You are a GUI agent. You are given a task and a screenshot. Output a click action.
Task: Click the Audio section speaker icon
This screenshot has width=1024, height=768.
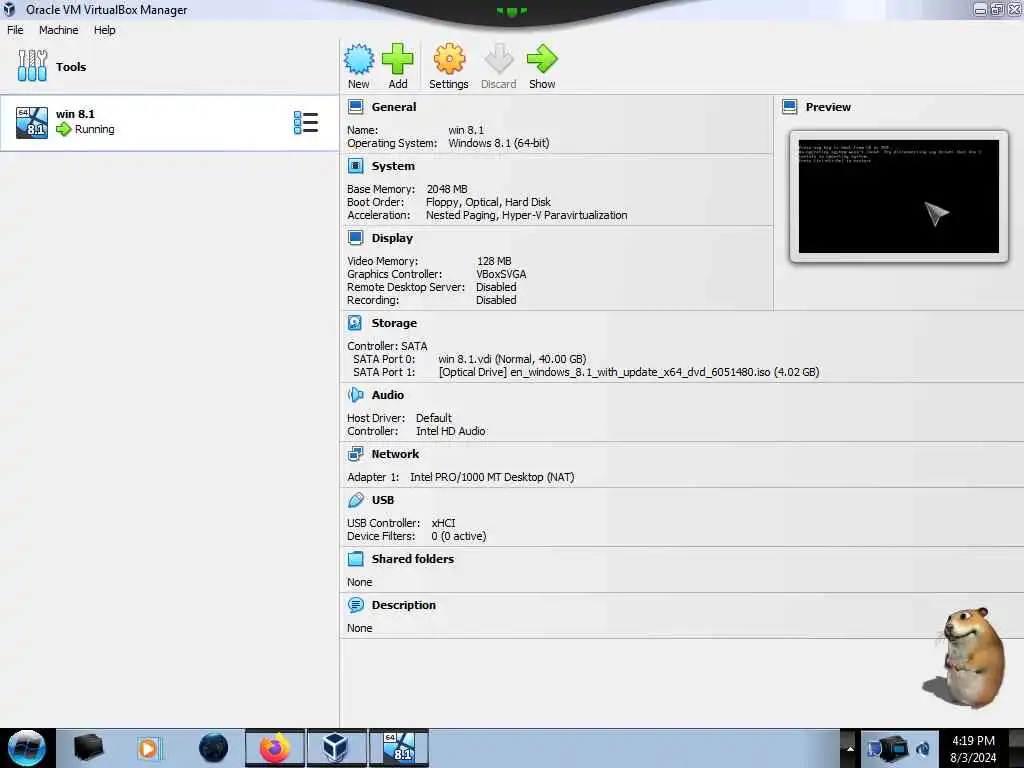355,394
